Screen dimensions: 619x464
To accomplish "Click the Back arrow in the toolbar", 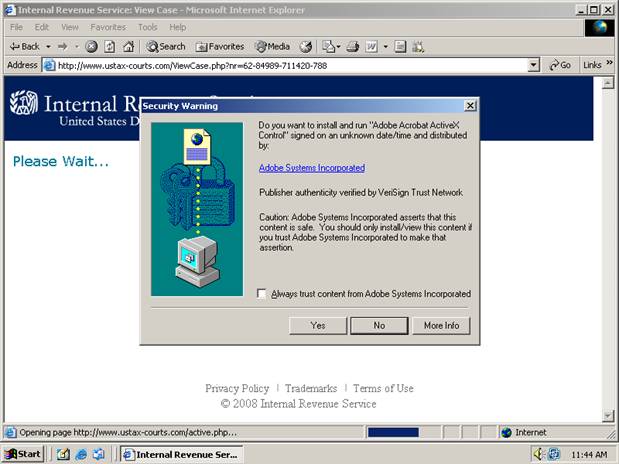I will [24, 47].
